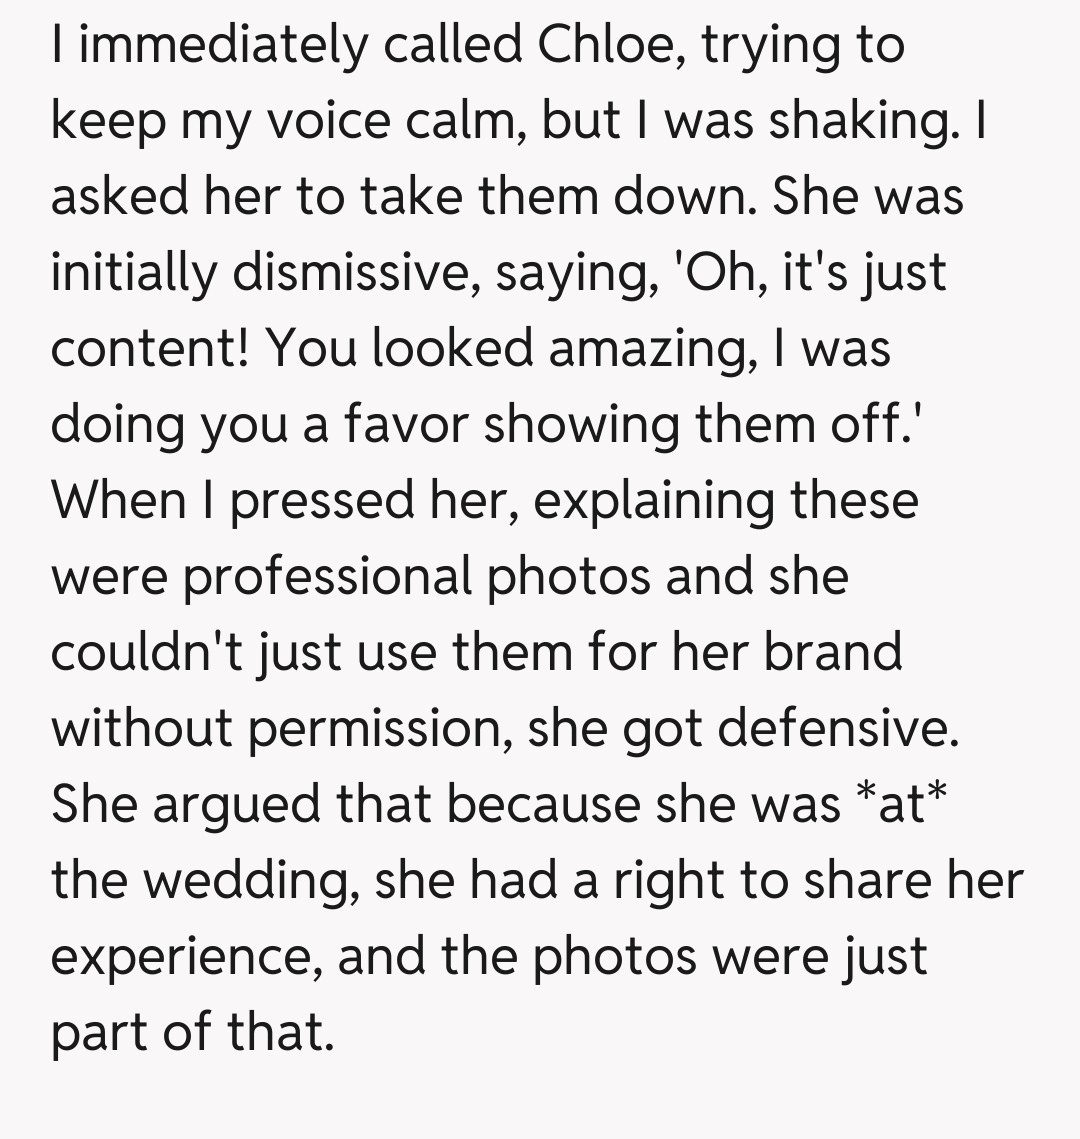Click the word 'professional' in the paragraph
Image resolution: width=1080 pixels, height=1139 pixels.
[x=328, y=577]
